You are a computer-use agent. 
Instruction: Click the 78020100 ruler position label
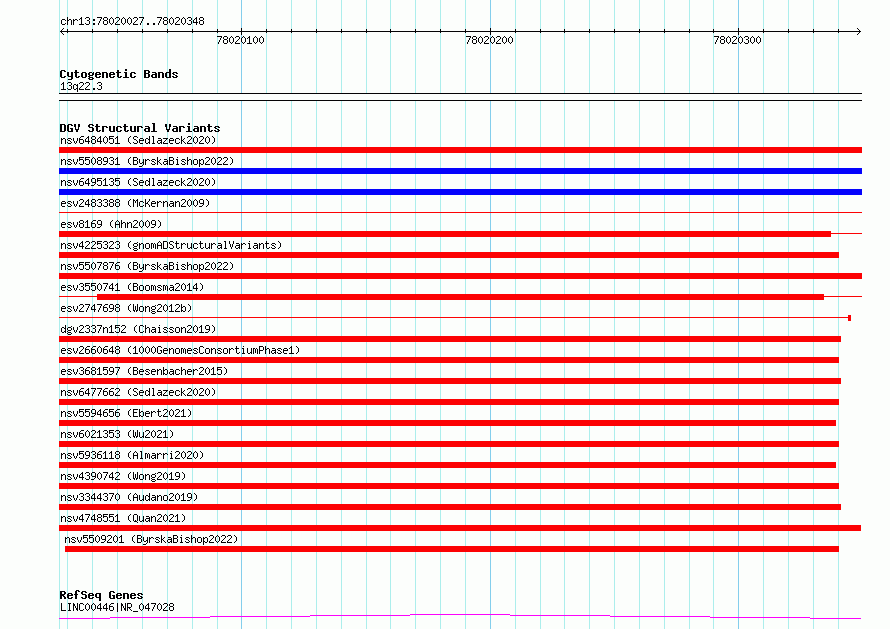(x=241, y=40)
